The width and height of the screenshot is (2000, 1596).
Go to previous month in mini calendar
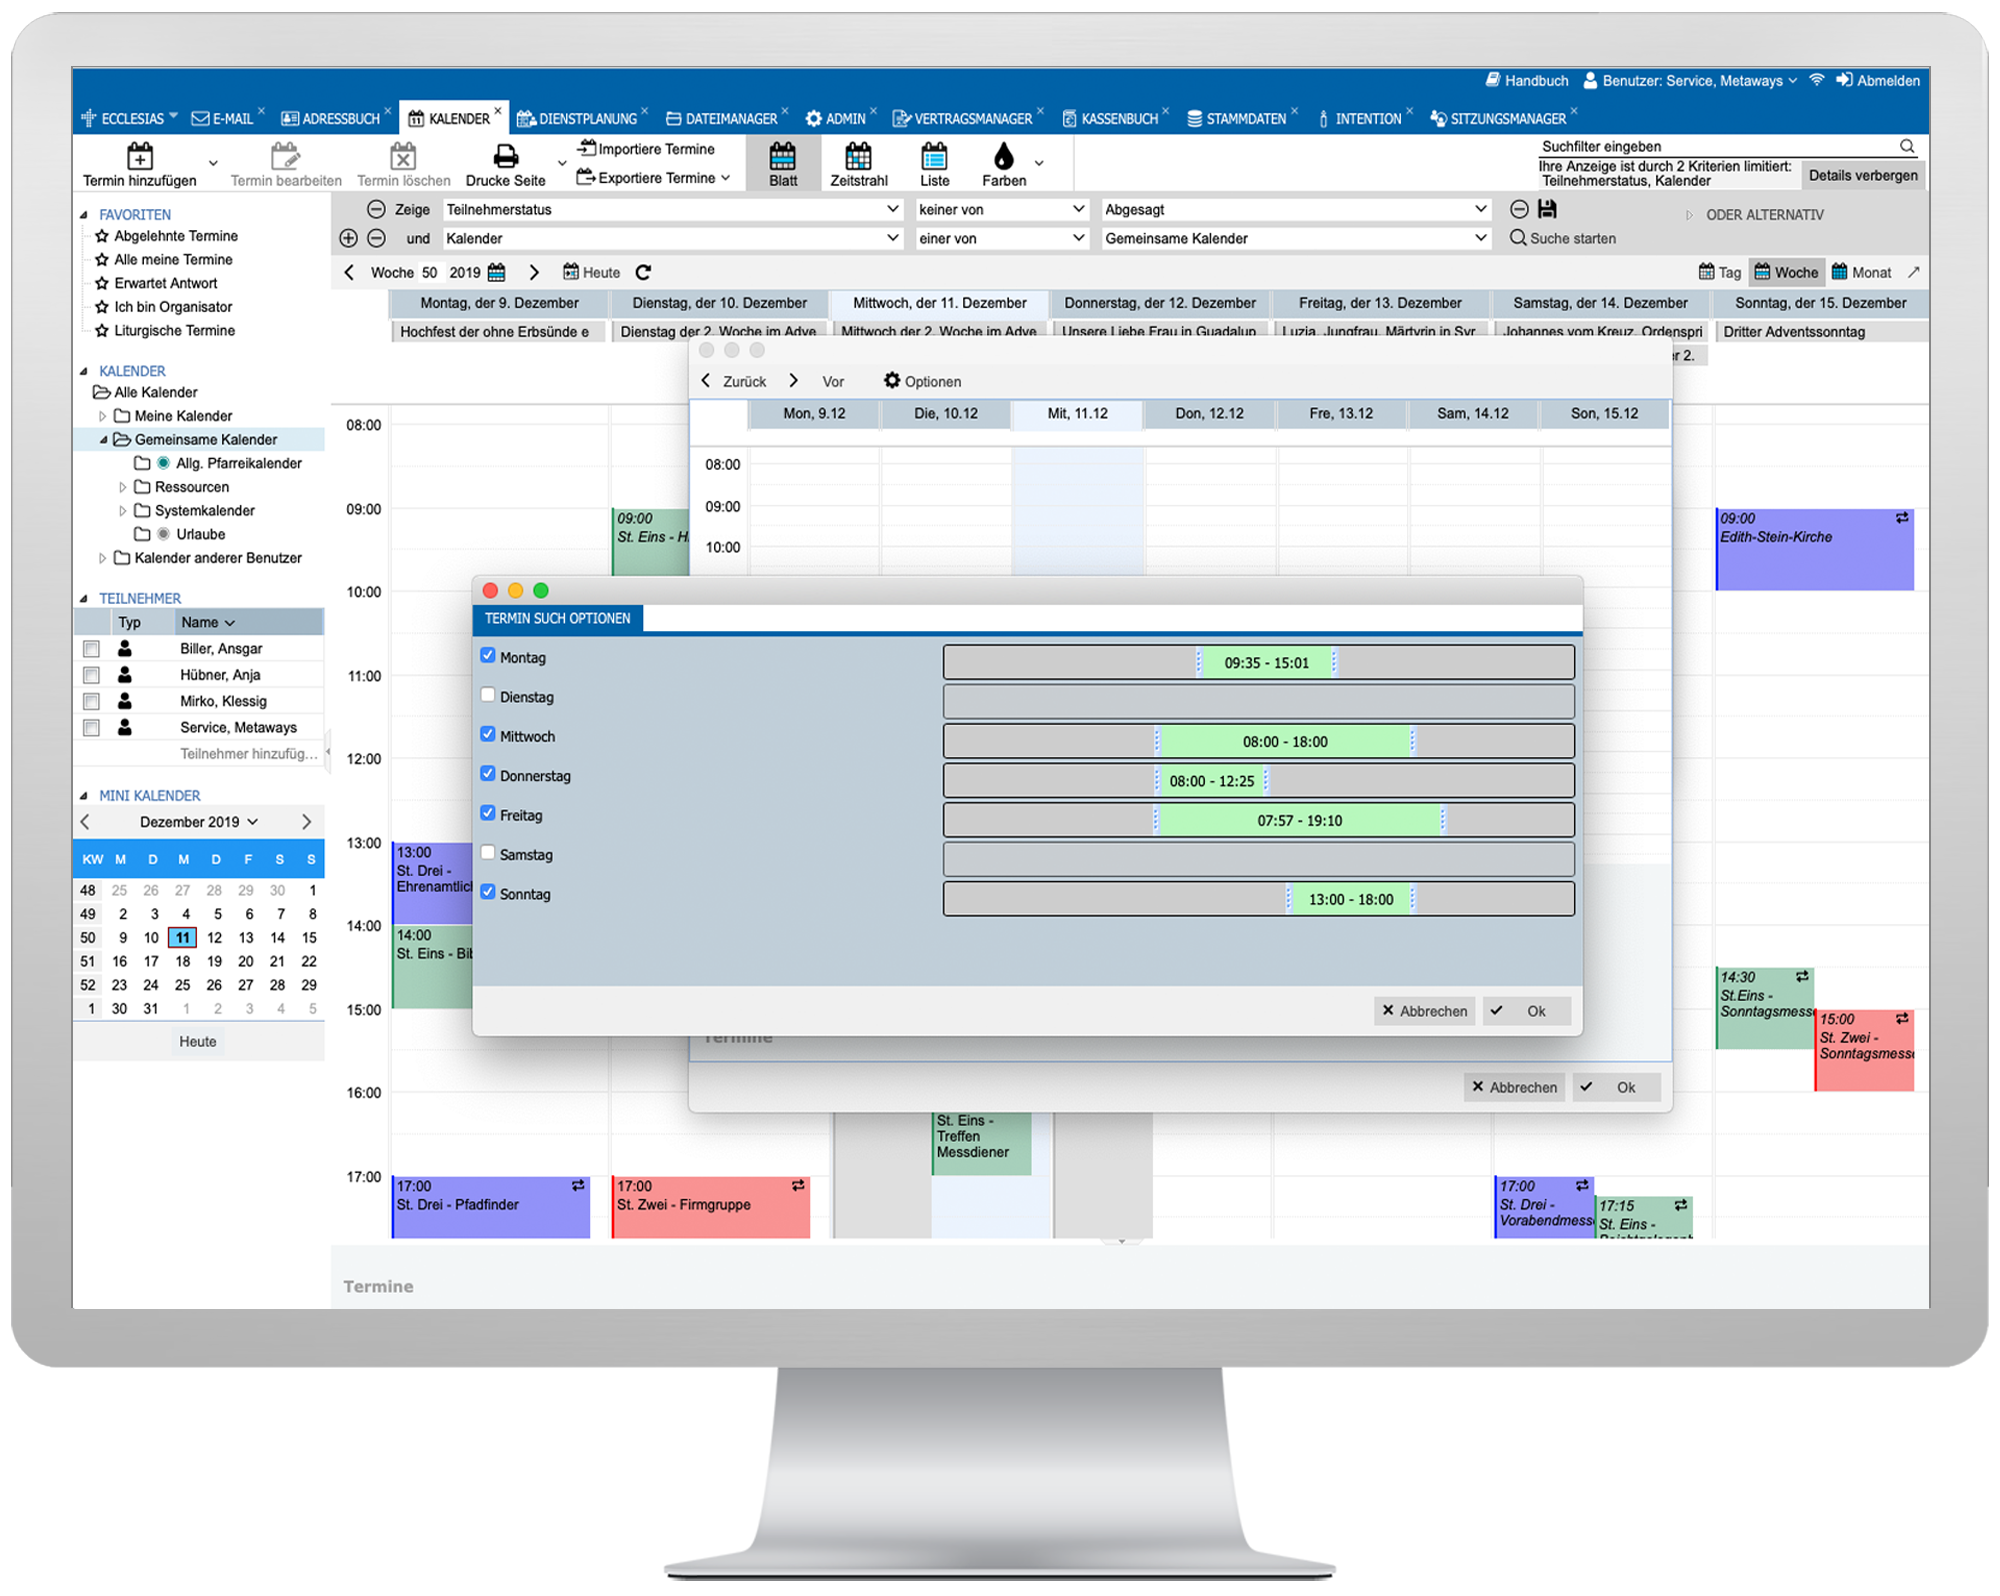[x=85, y=822]
